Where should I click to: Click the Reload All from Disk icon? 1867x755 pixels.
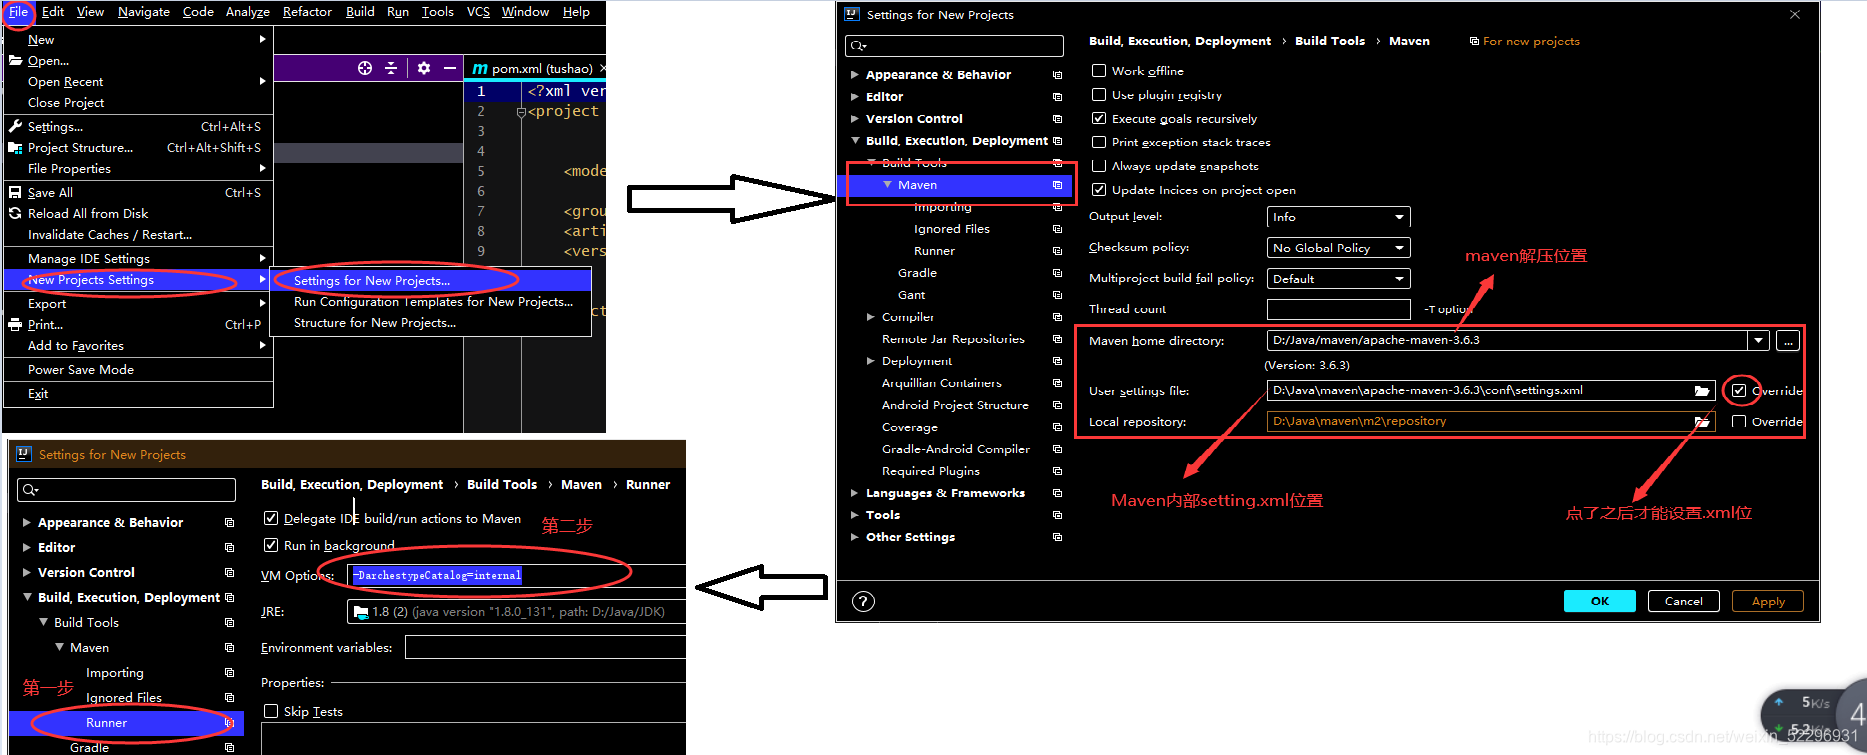[x=15, y=213]
